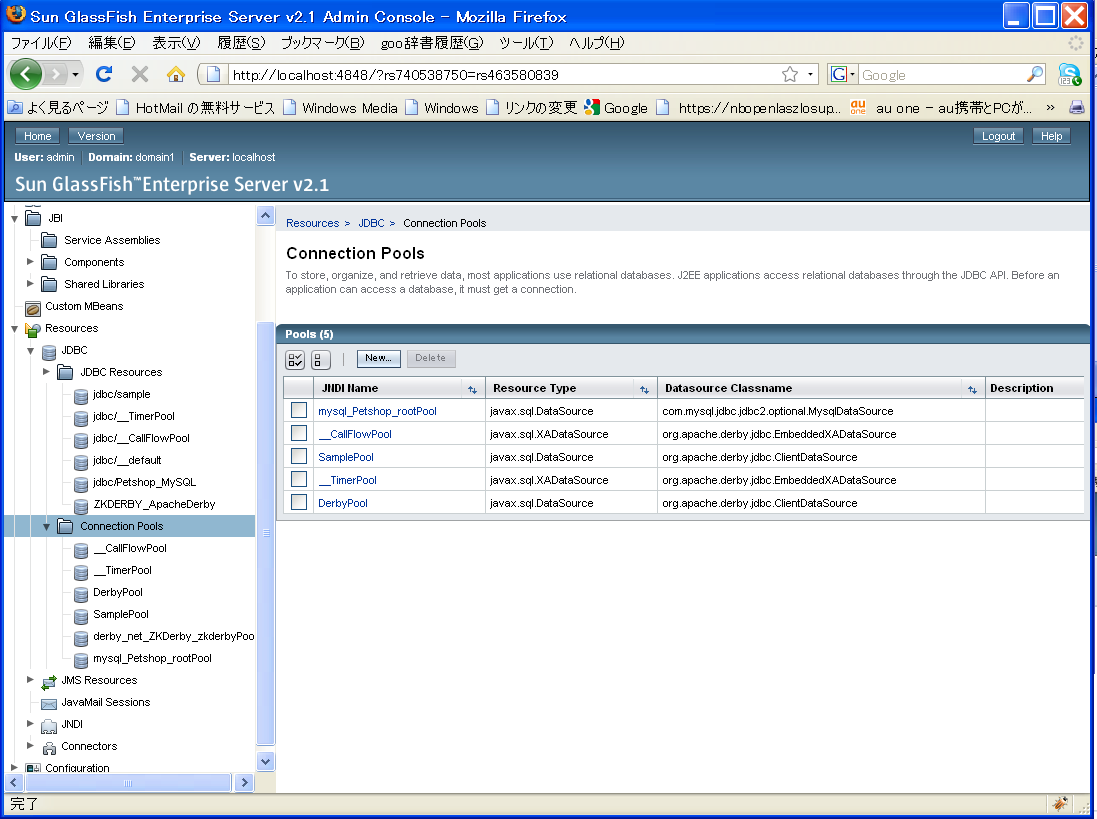Screen dimensions: 1097x819
Task: Click the Custom MBeans tree icon
Action: (x=33, y=308)
